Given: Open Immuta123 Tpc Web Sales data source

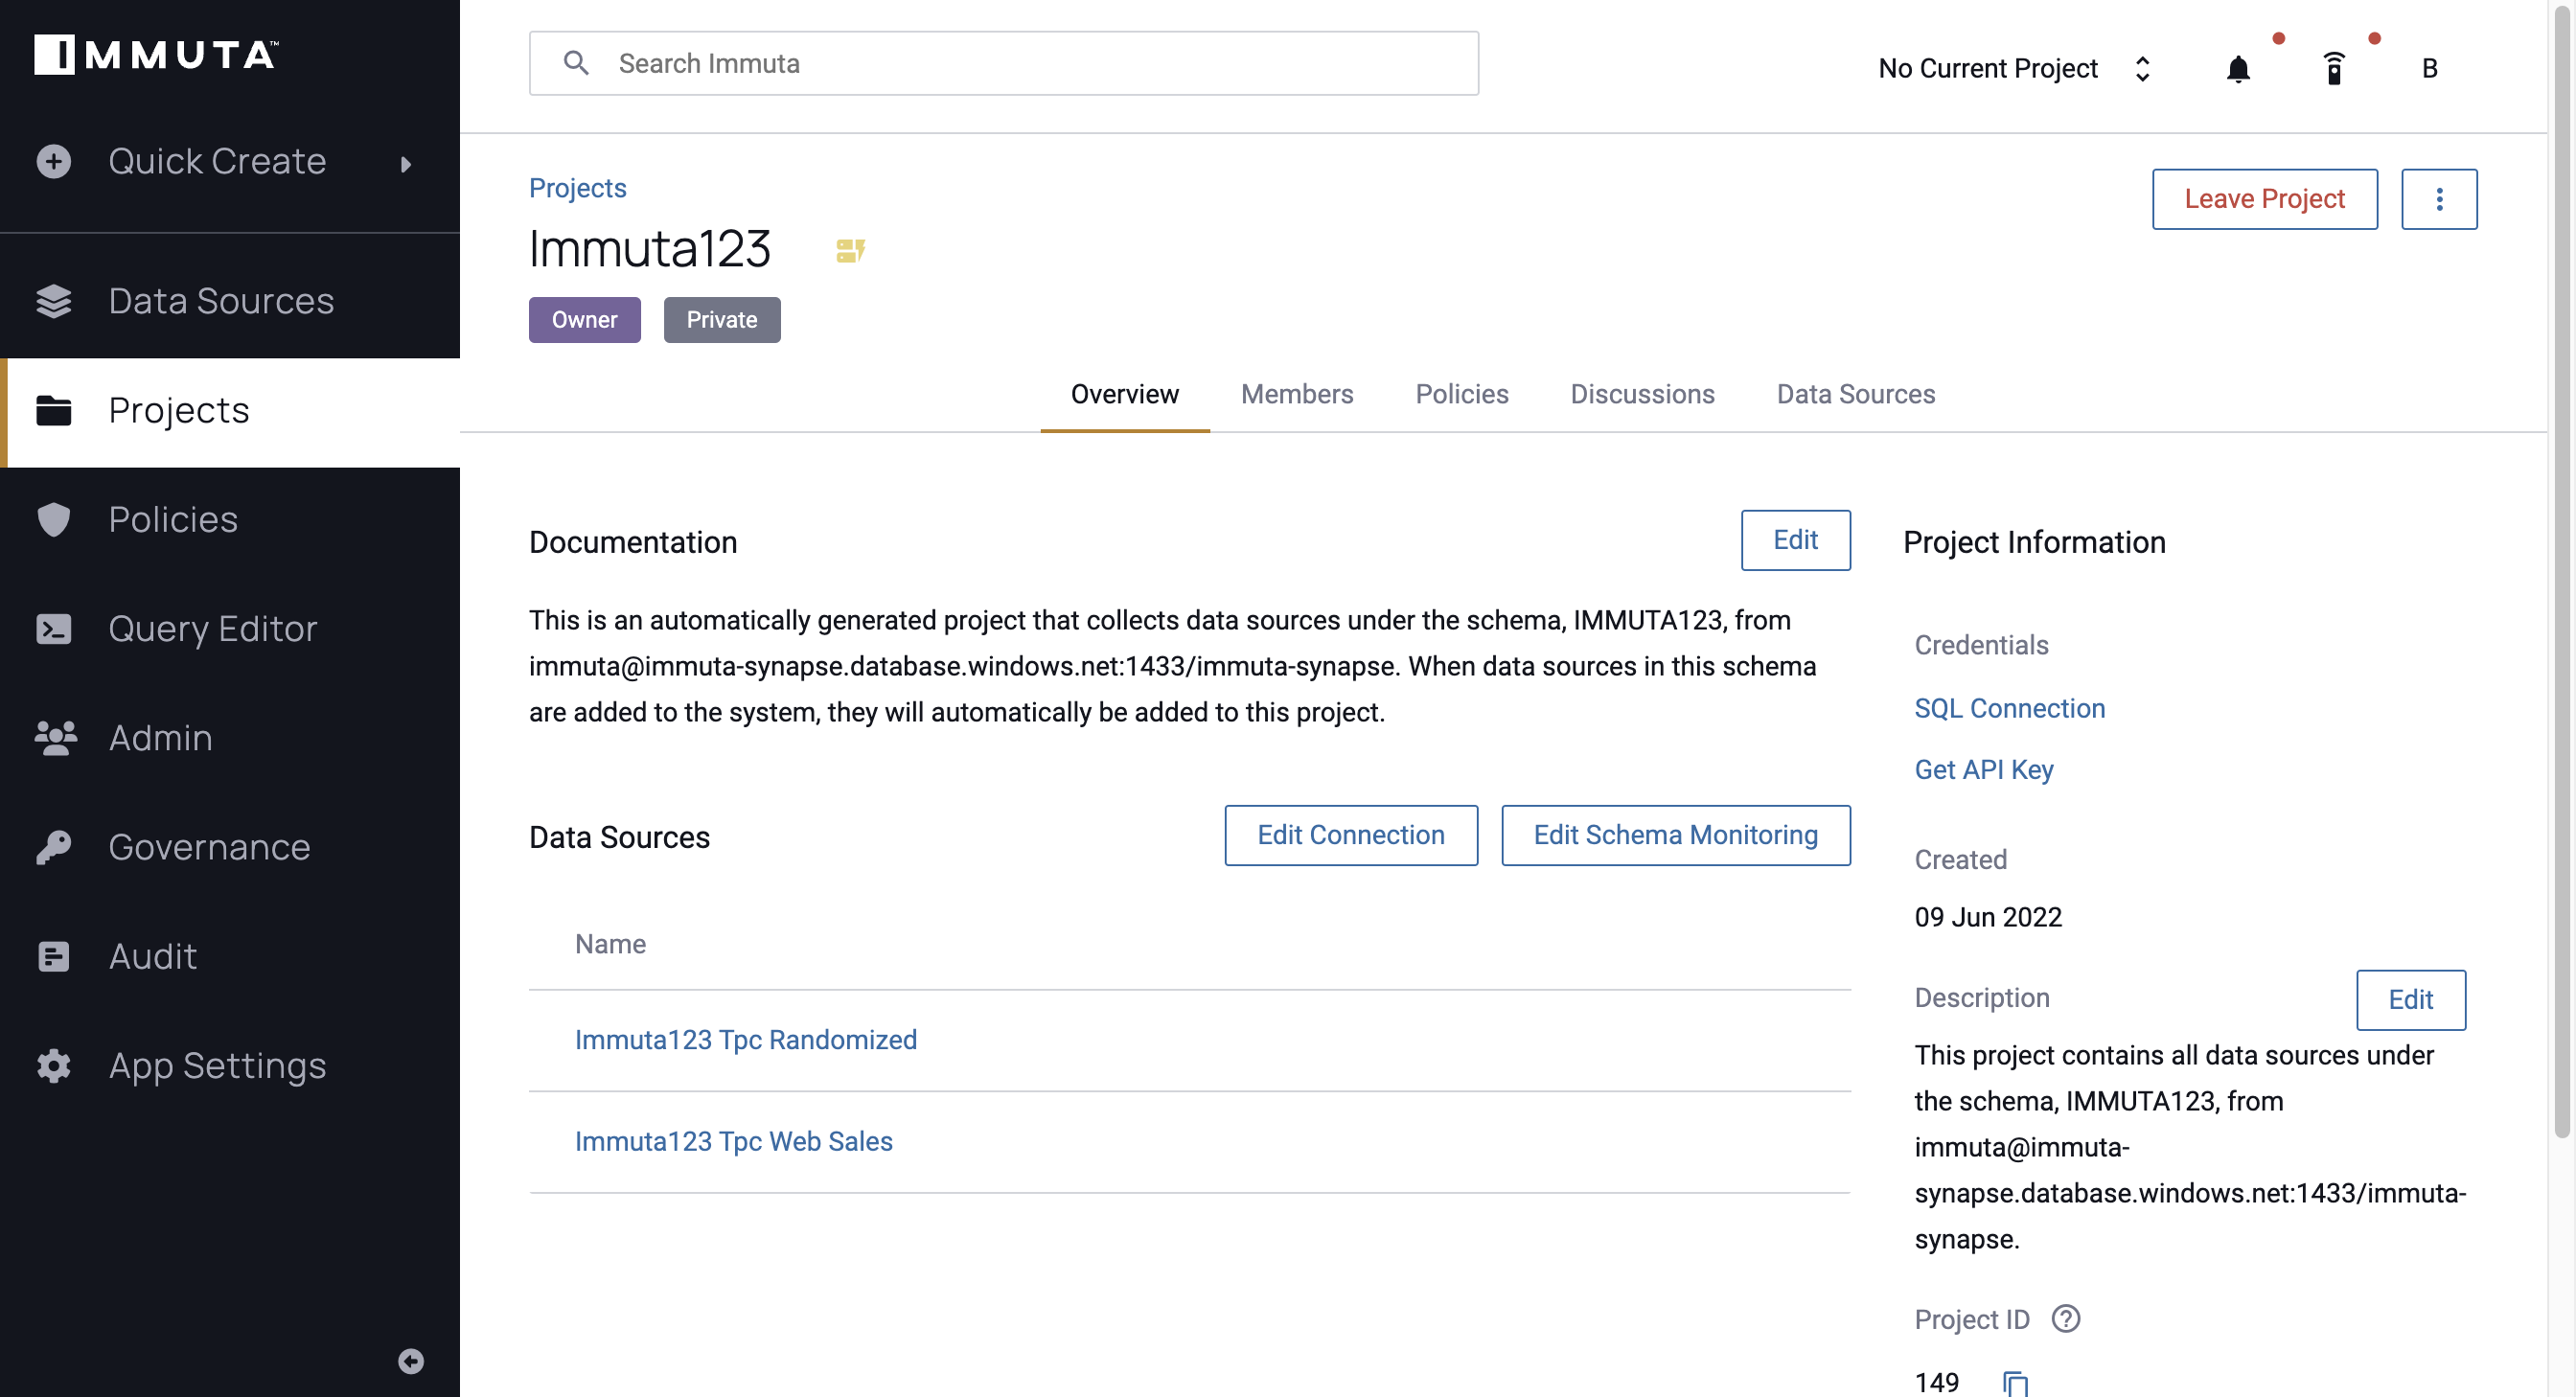Looking at the screenshot, I should pyautogui.click(x=734, y=1142).
